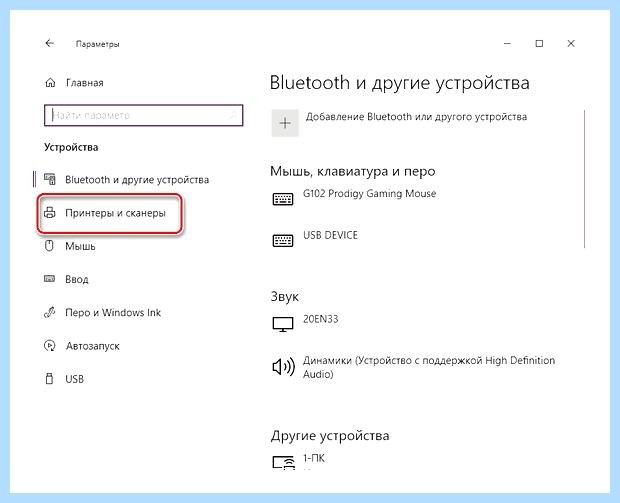Select the 20EN33 audio device

pyautogui.click(x=321, y=319)
